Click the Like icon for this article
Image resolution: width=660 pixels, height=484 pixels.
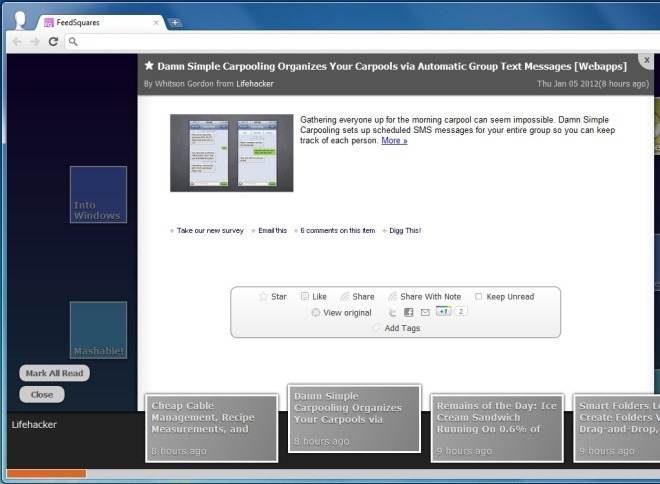305,297
